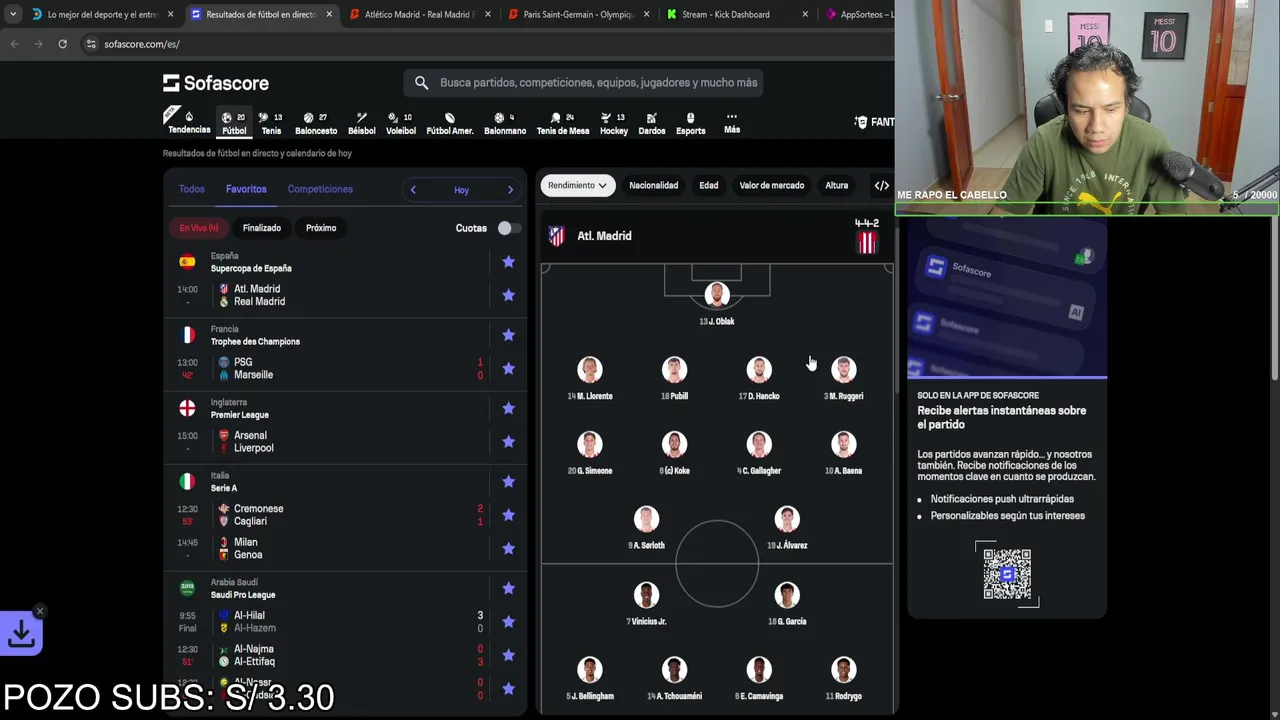
Task: Switch to the Baloncesto category
Action: pyautogui.click(x=316, y=122)
